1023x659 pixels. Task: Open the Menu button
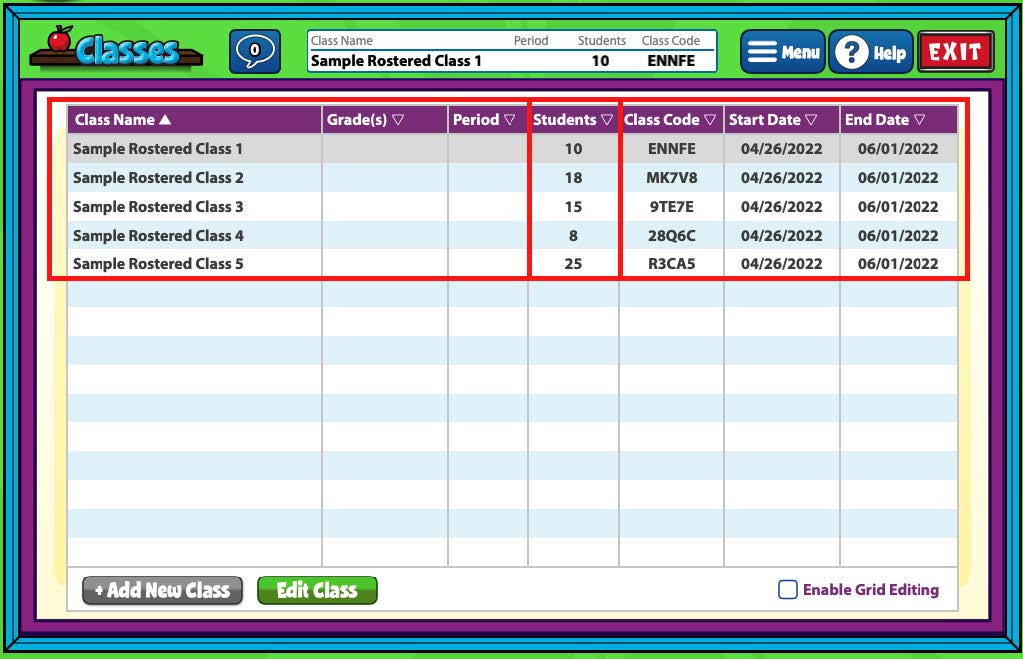pyautogui.click(x=782, y=52)
